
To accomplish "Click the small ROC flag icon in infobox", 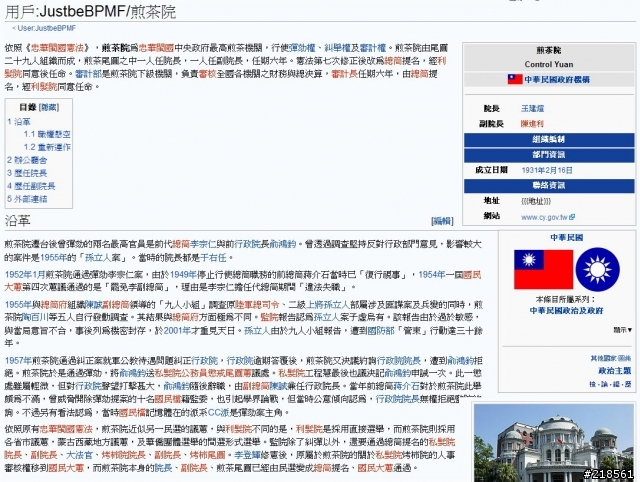I will (515, 79).
